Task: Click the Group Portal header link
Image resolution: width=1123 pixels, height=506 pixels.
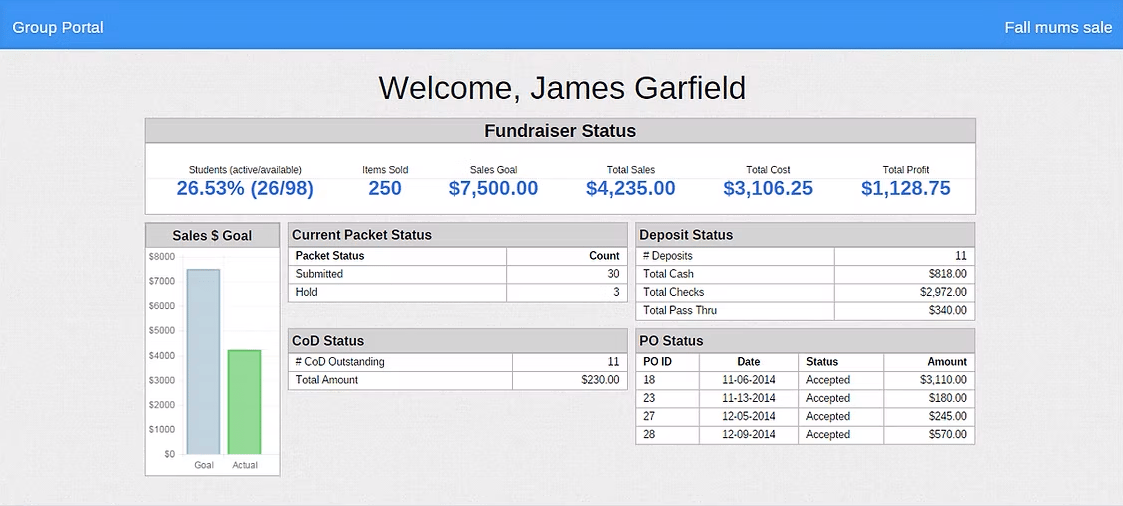Action: [x=58, y=27]
